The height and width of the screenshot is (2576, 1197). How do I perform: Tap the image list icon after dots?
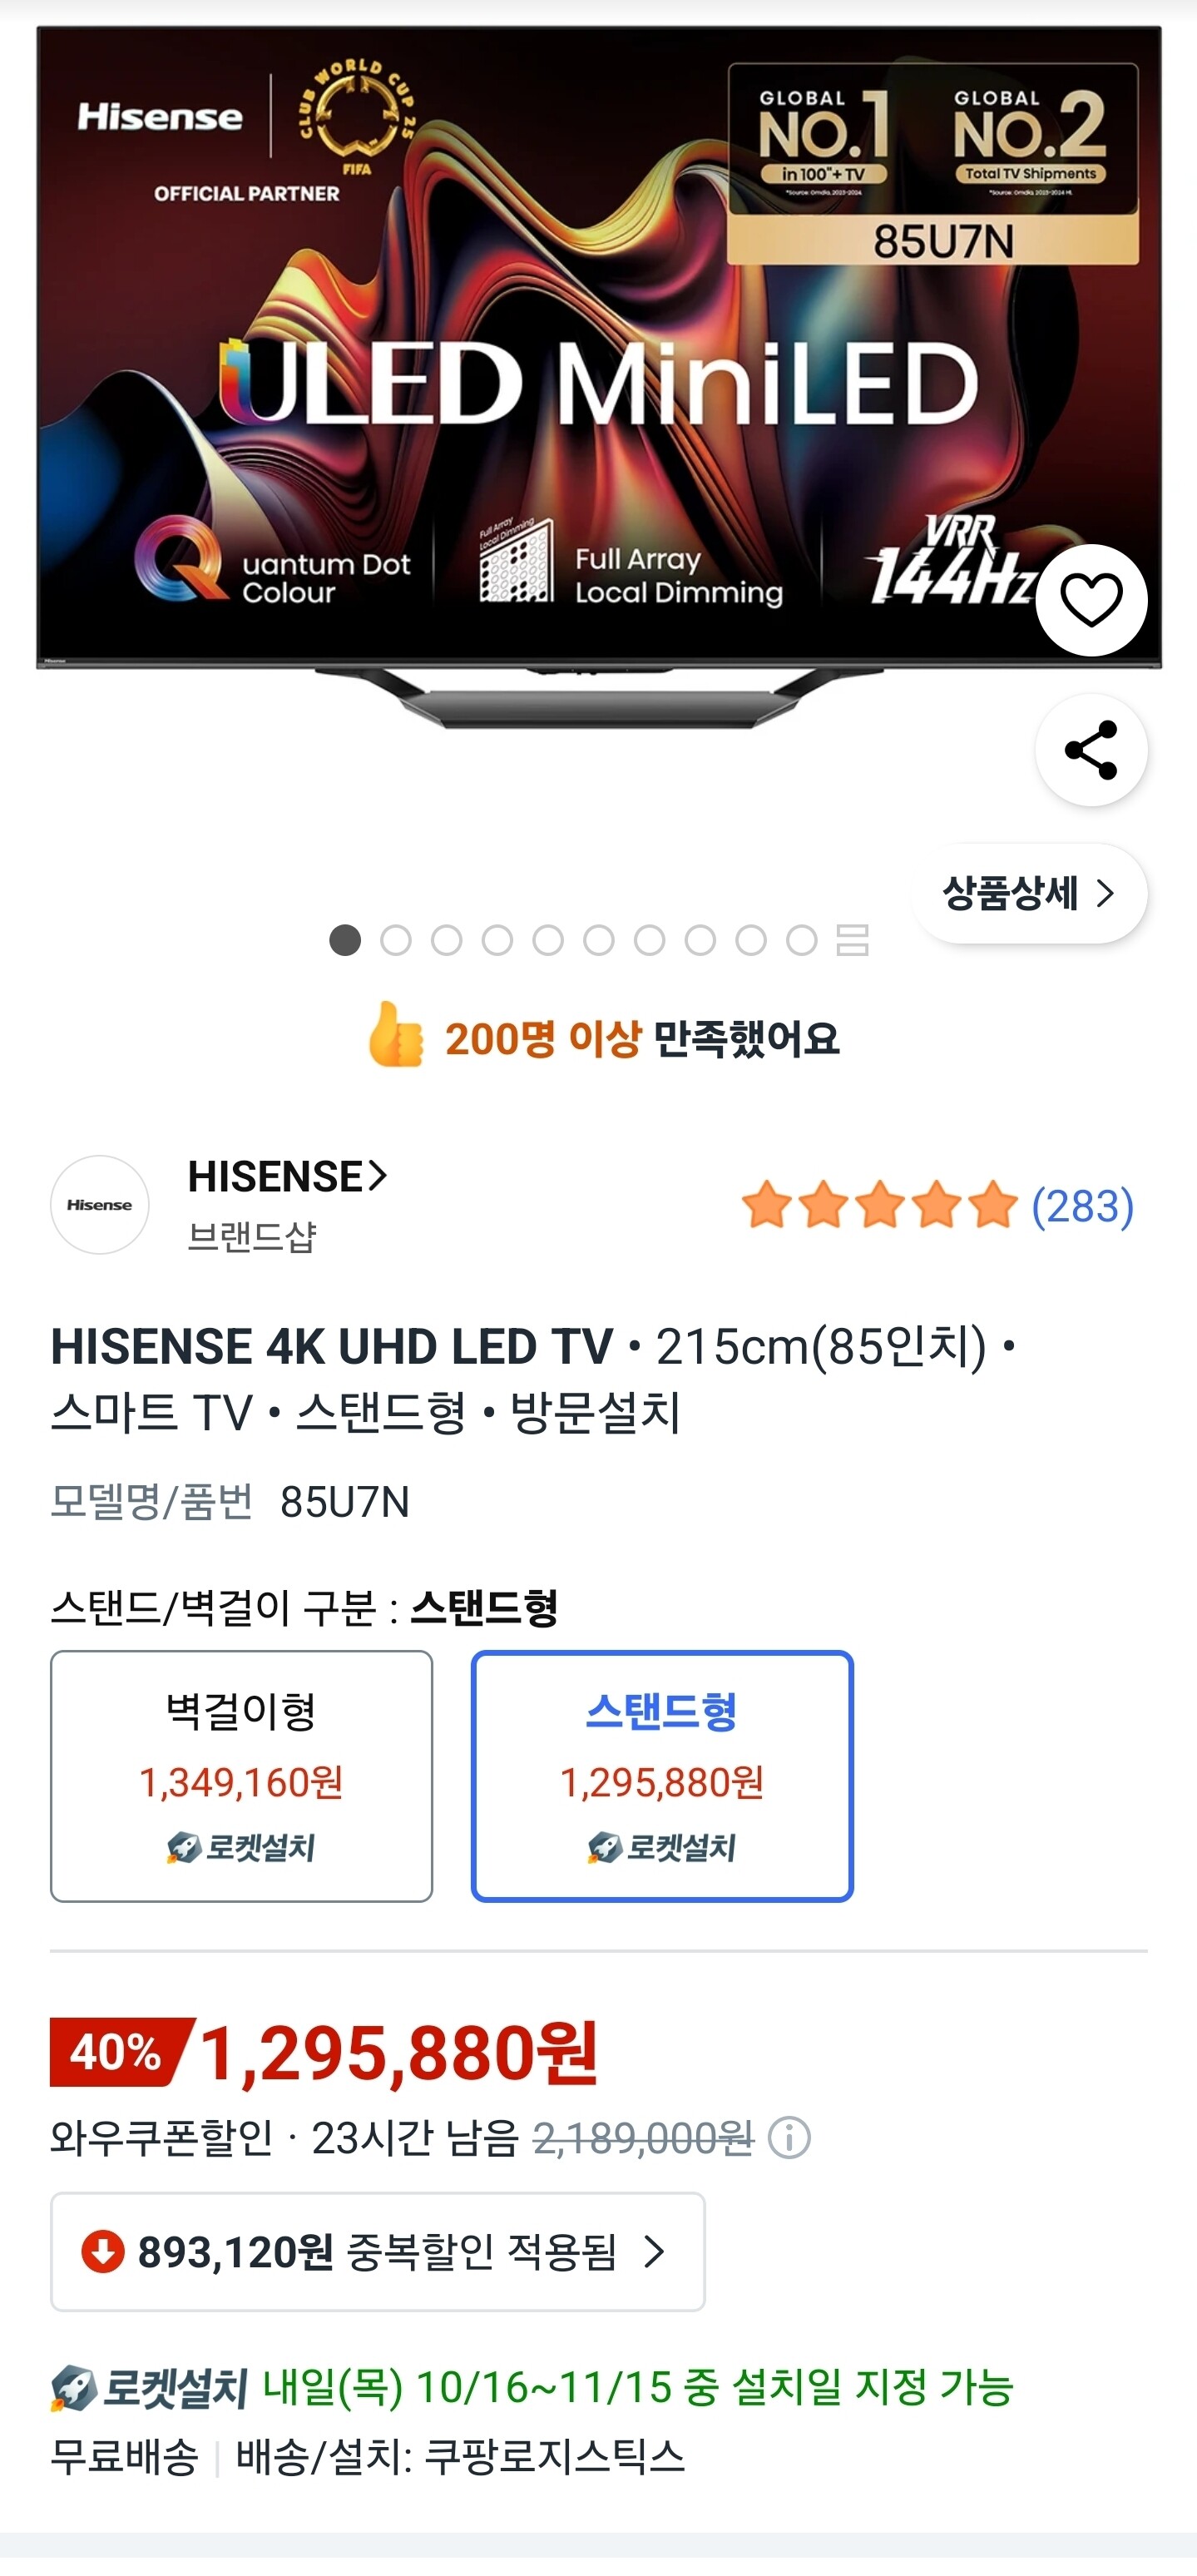tap(852, 940)
